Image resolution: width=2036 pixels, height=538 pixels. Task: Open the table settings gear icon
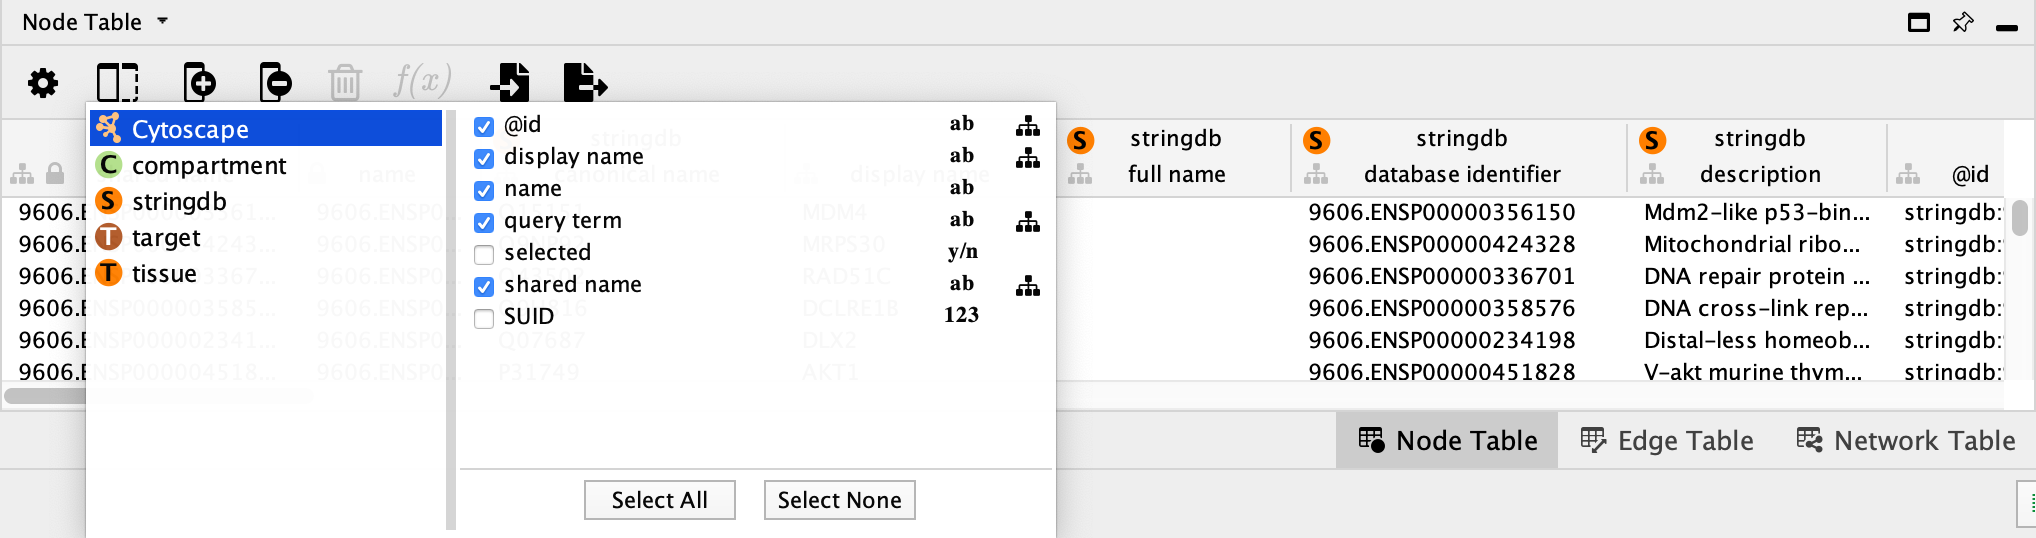point(42,82)
